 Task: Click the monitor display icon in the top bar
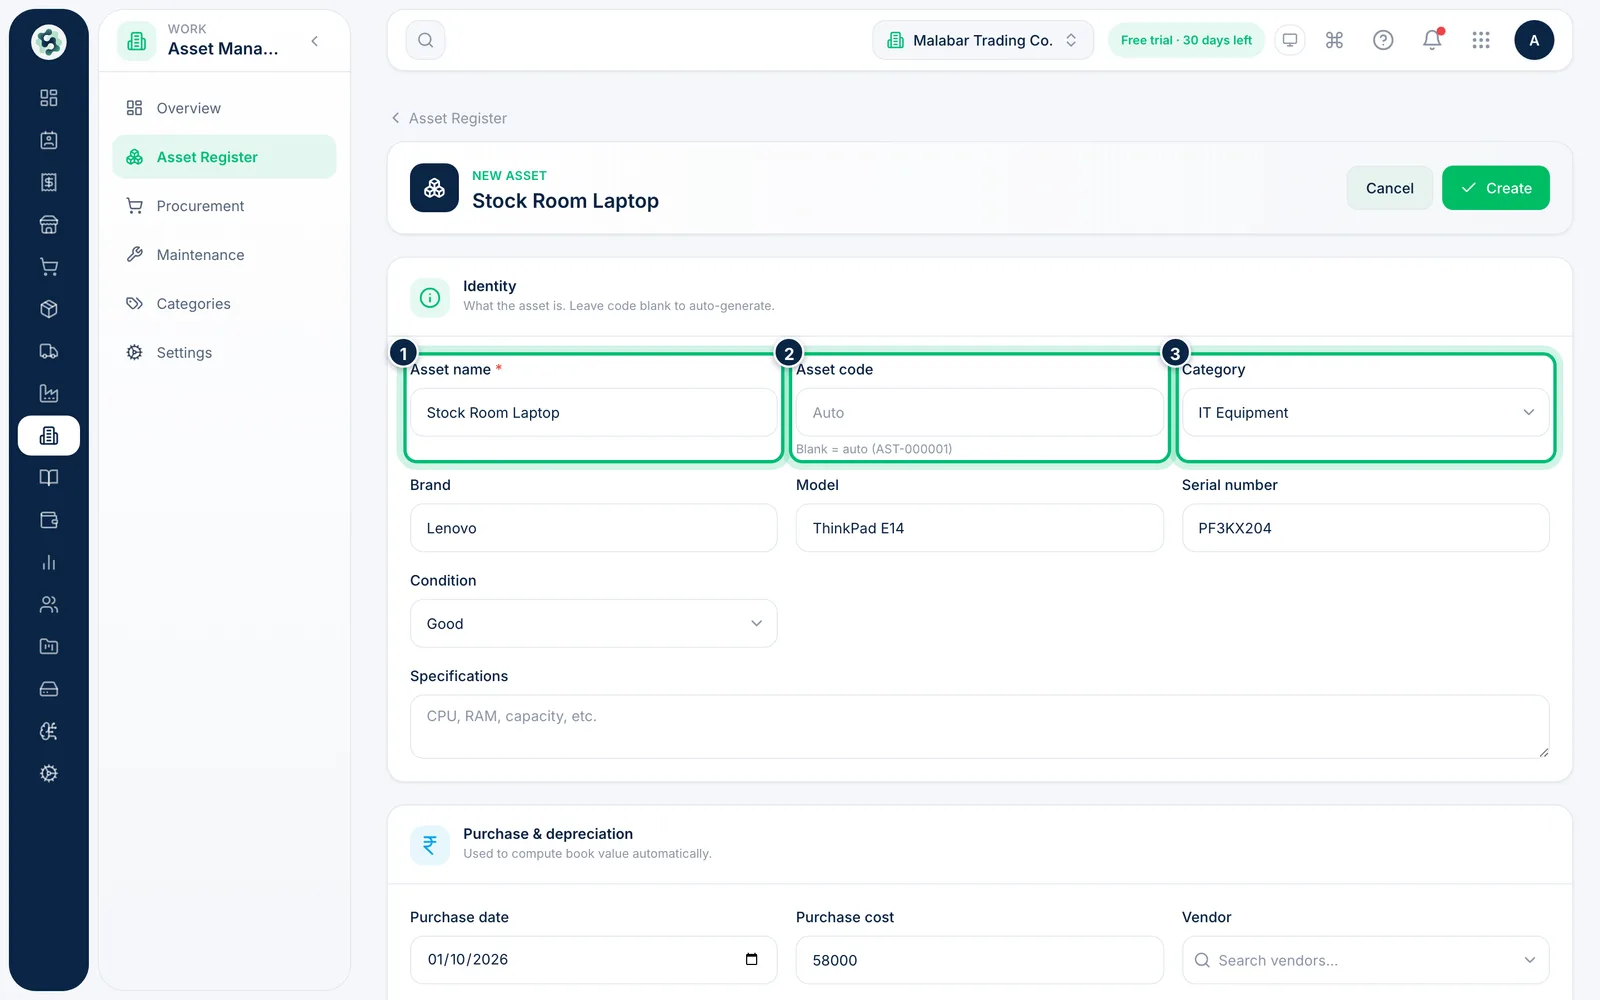1290,40
